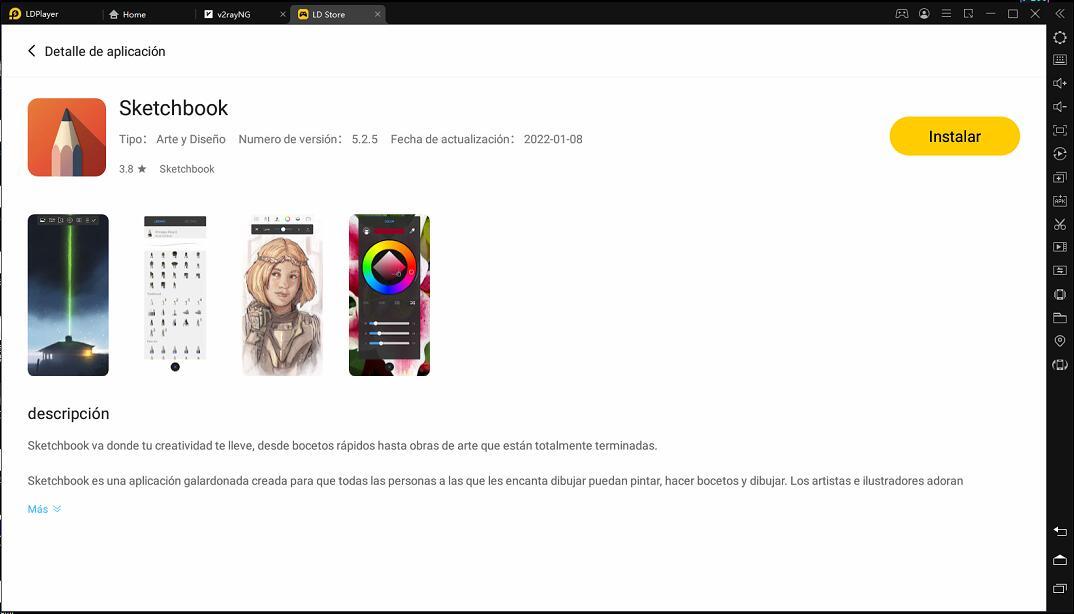Collapse the sidebar with double chevron
Screen dimensions: 1074x614
point(1060,14)
